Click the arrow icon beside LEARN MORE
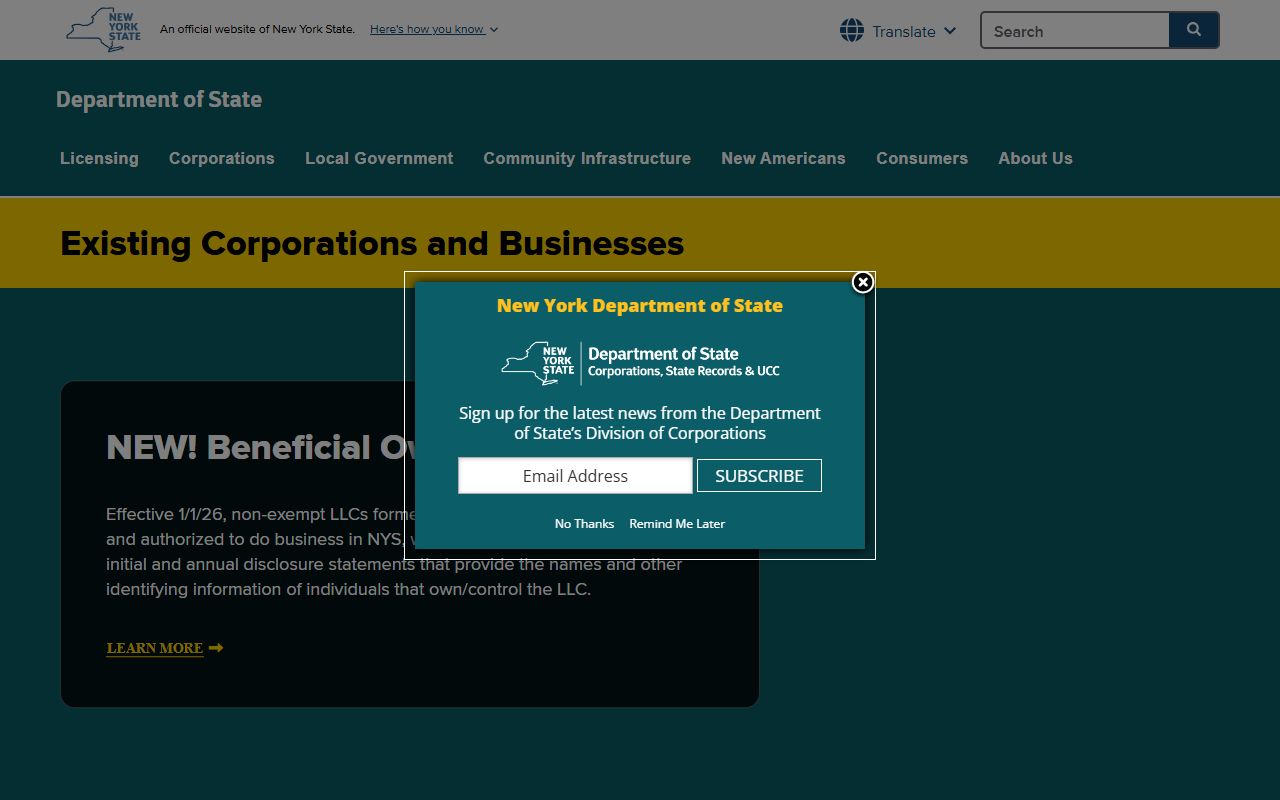 216,648
